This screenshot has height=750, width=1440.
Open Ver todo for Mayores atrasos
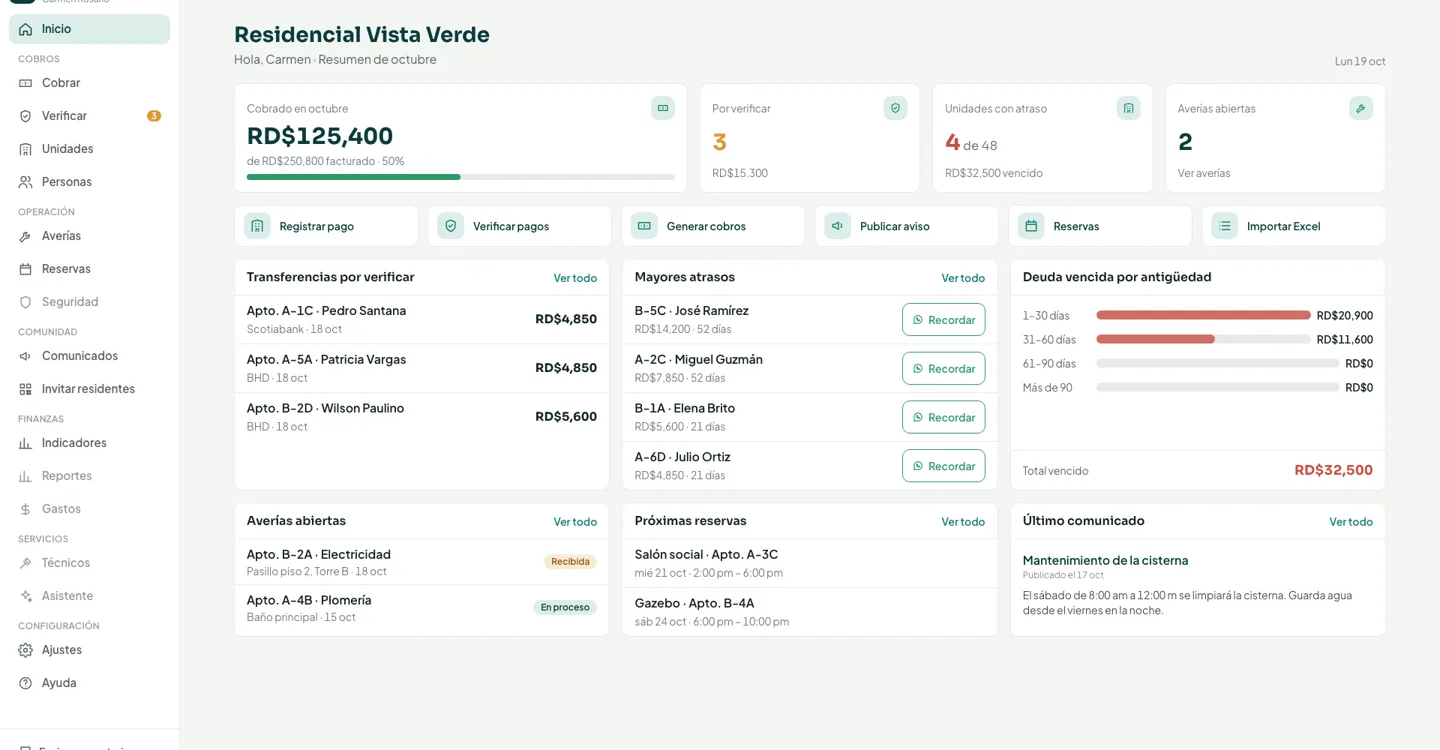[x=963, y=278]
